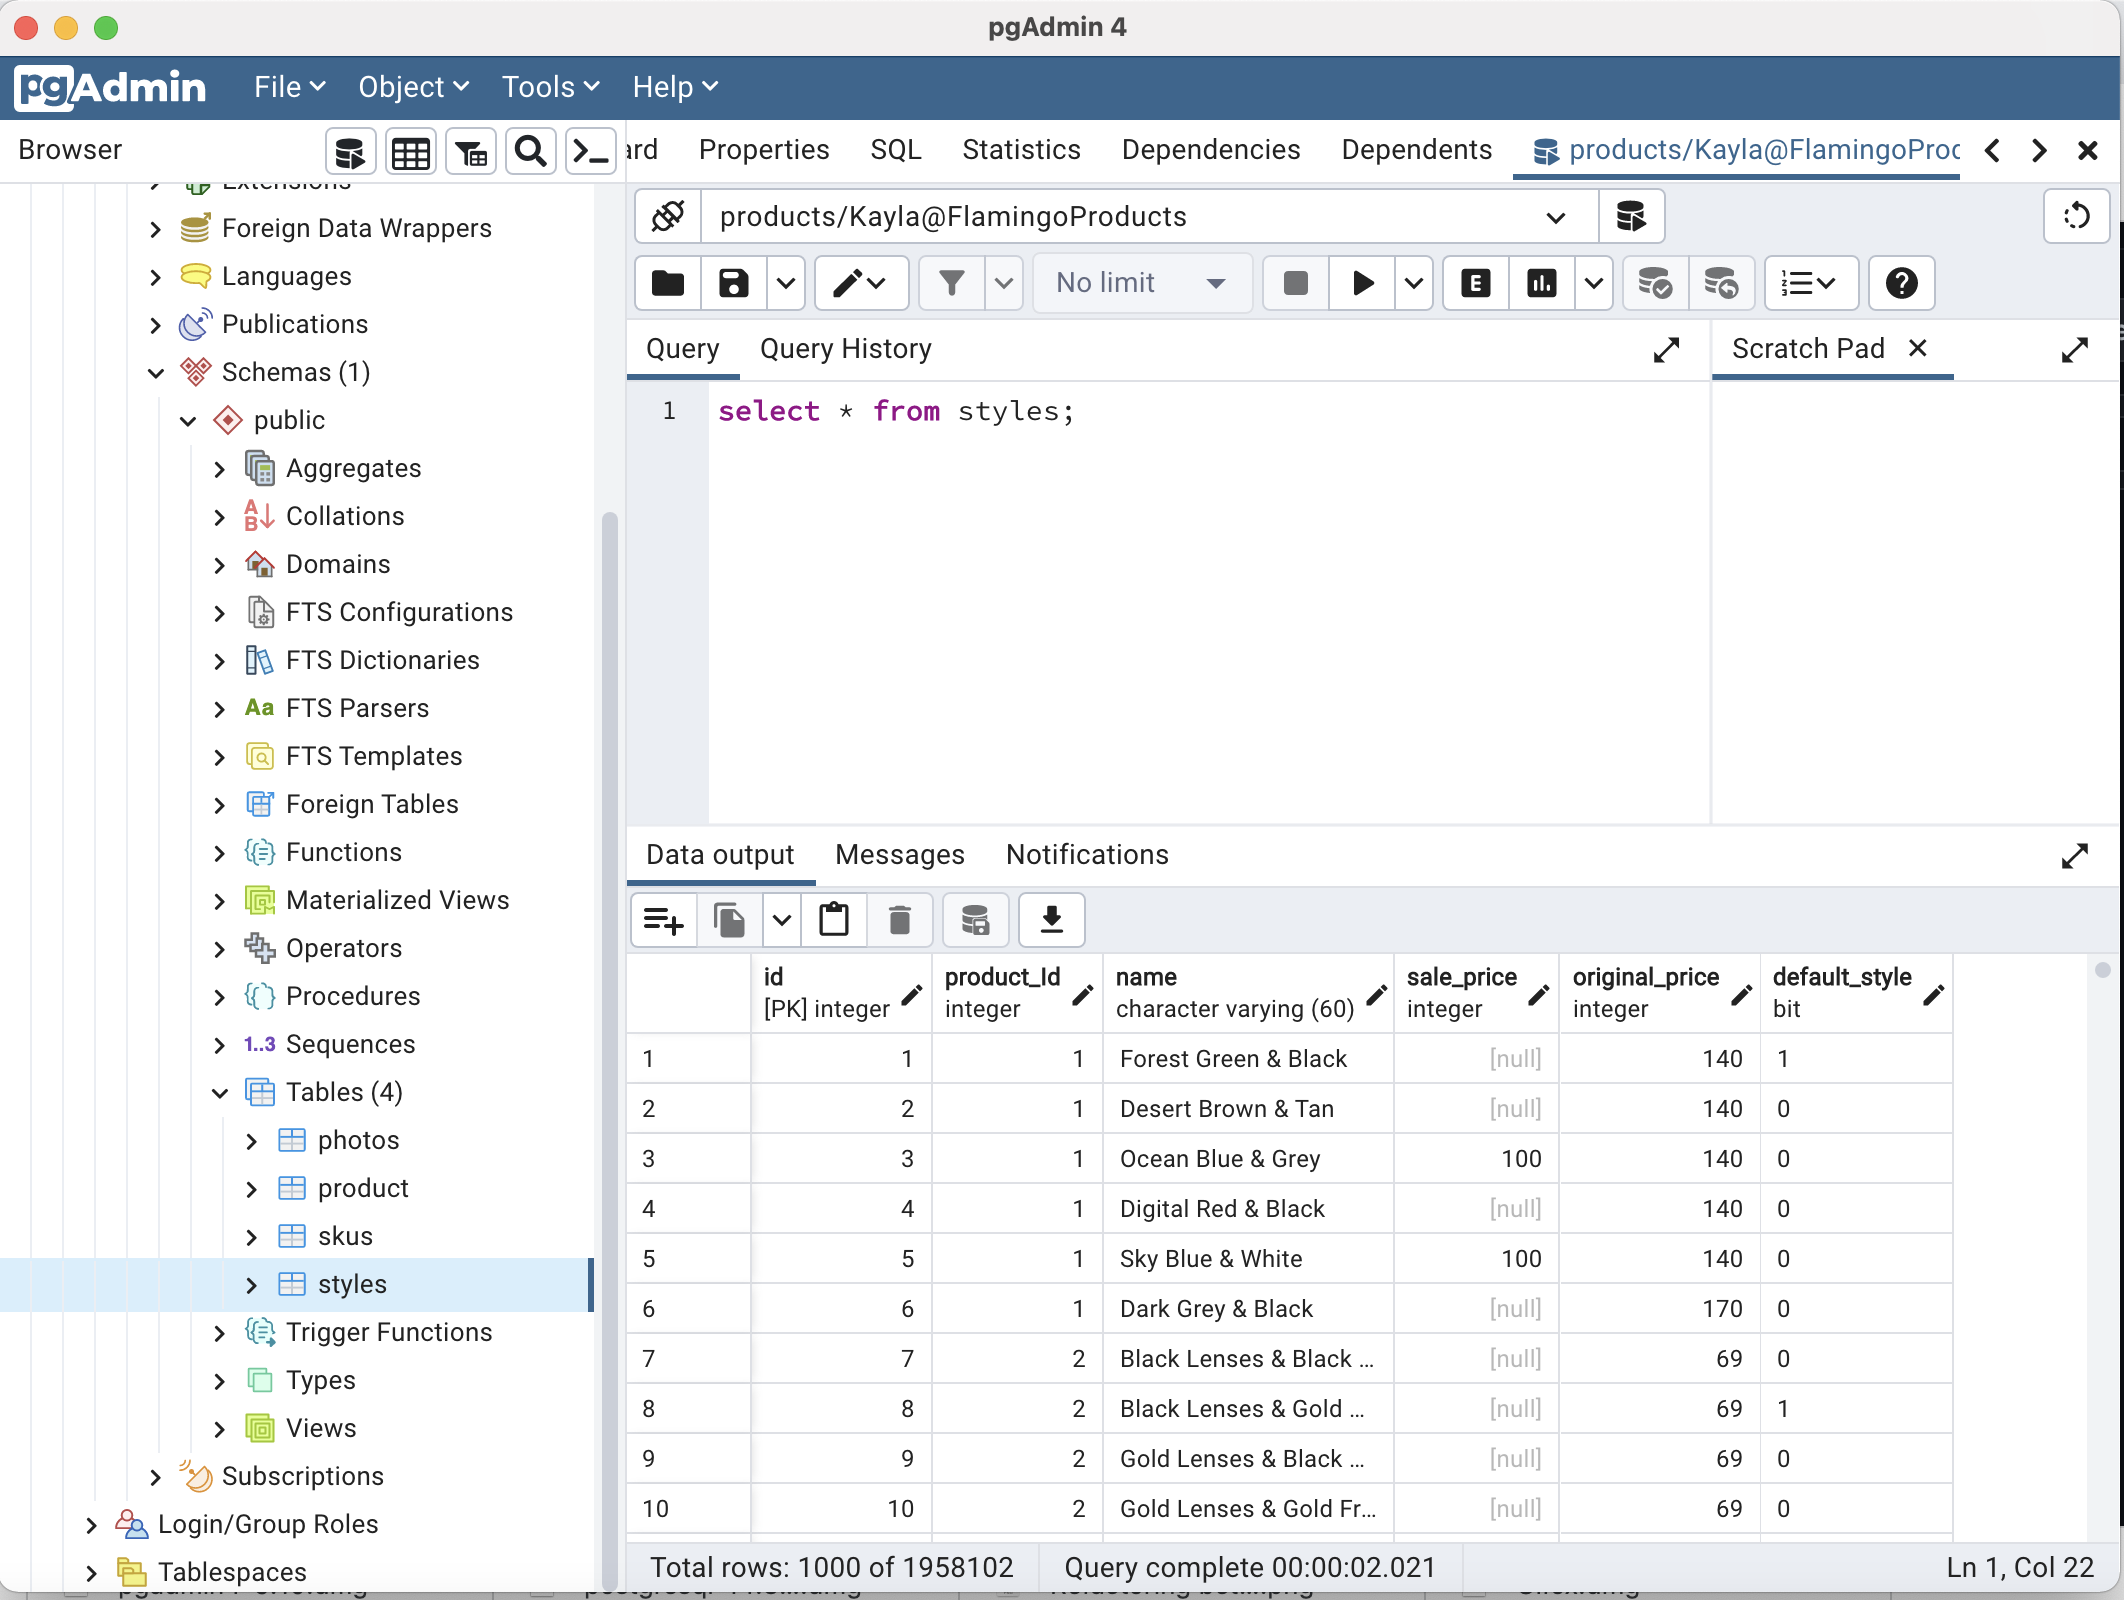Screen dimensions: 2124x1600
Task: Click the Add row icon
Action: (663, 919)
